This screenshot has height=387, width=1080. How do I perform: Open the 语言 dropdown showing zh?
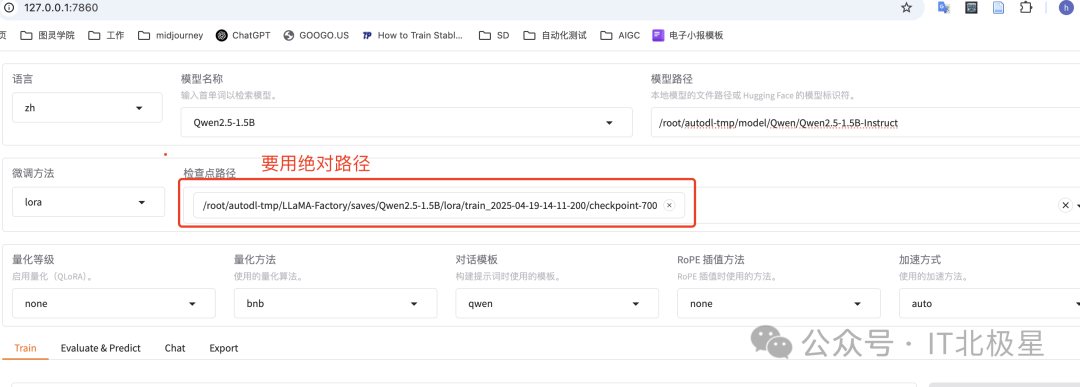[87, 108]
